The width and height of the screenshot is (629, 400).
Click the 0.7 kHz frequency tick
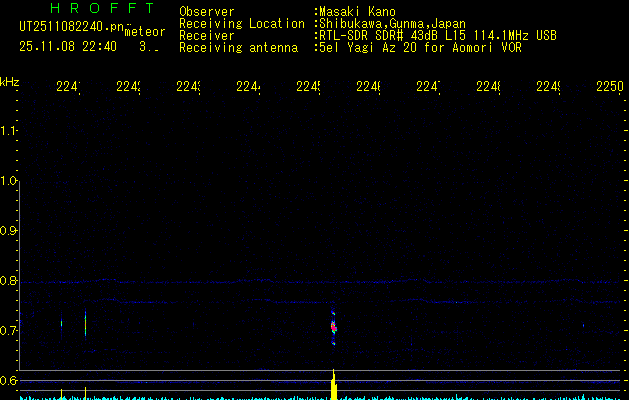pyautogui.click(x=10, y=331)
